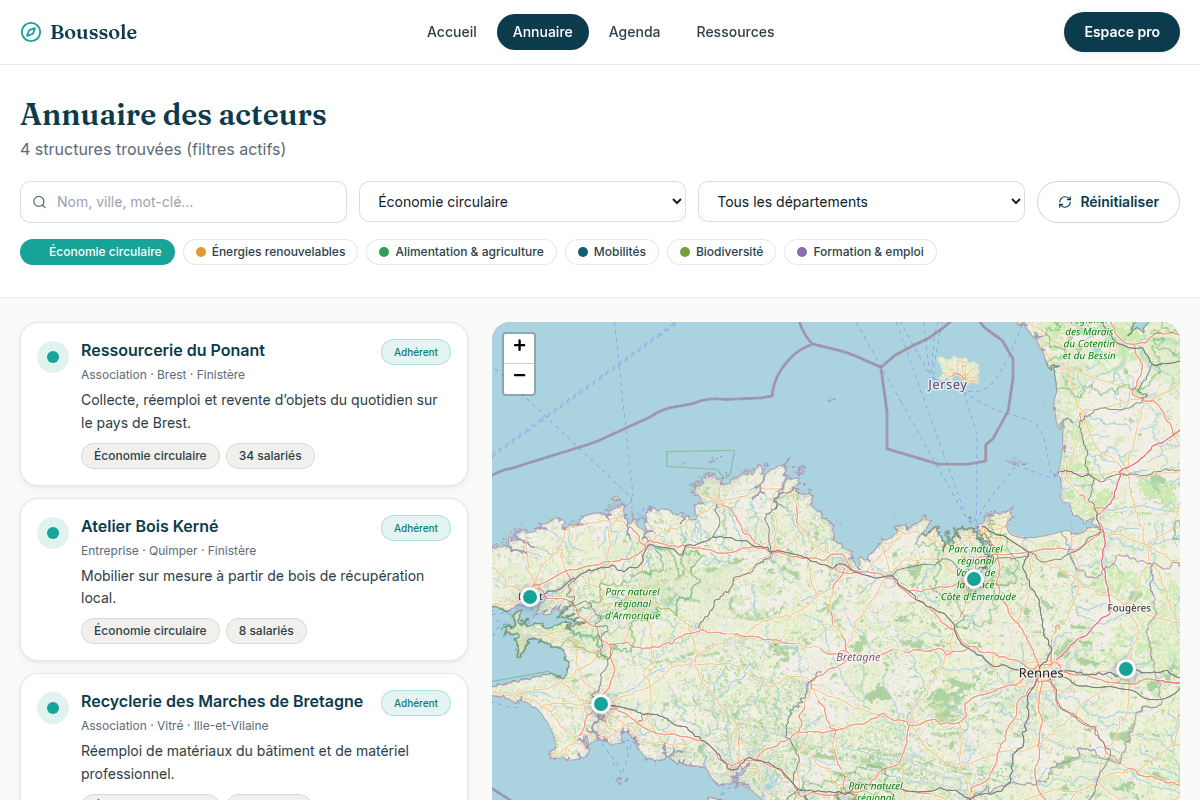Click the Boussole brand name
The width and height of the screenshot is (1200, 800).
pyautogui.click(x=94, y=32)
